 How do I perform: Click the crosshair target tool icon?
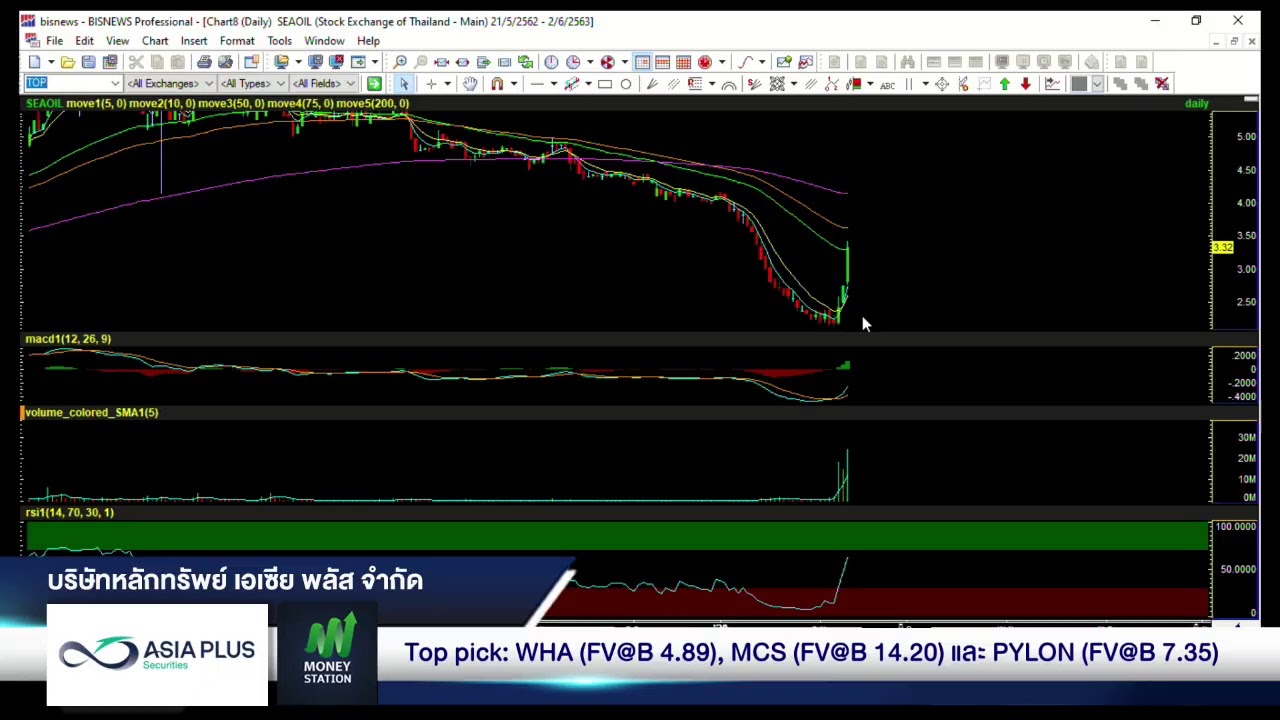coord(942,84)
